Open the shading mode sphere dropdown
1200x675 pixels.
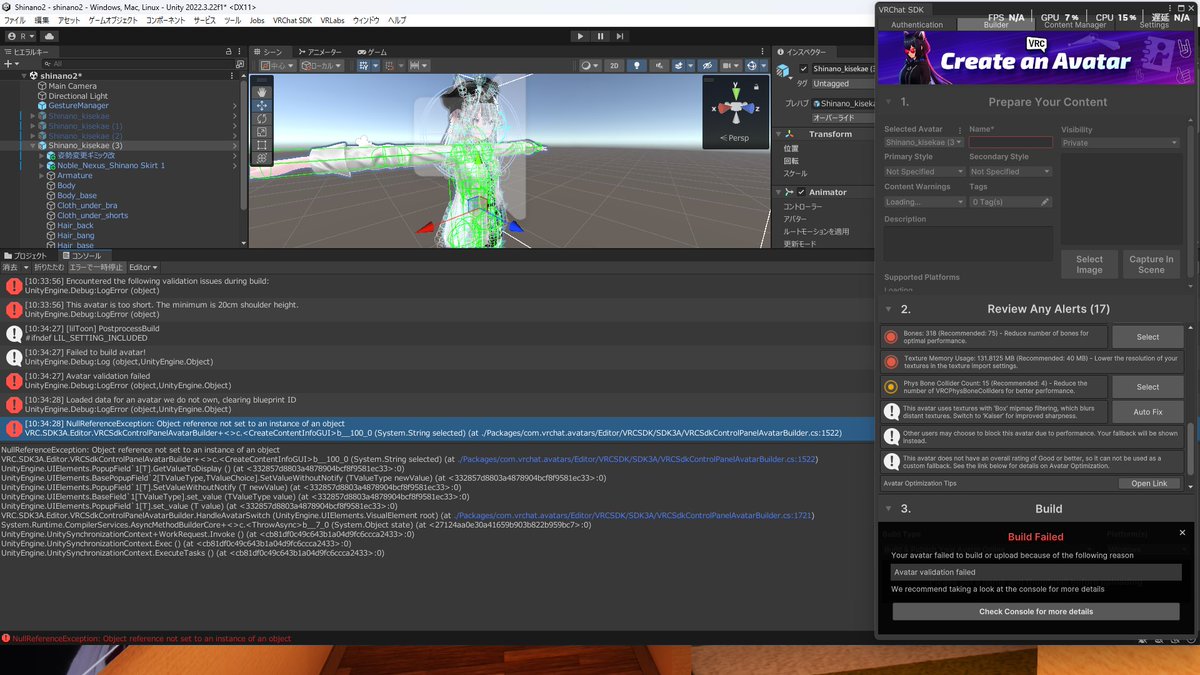(x=591, y=66)
